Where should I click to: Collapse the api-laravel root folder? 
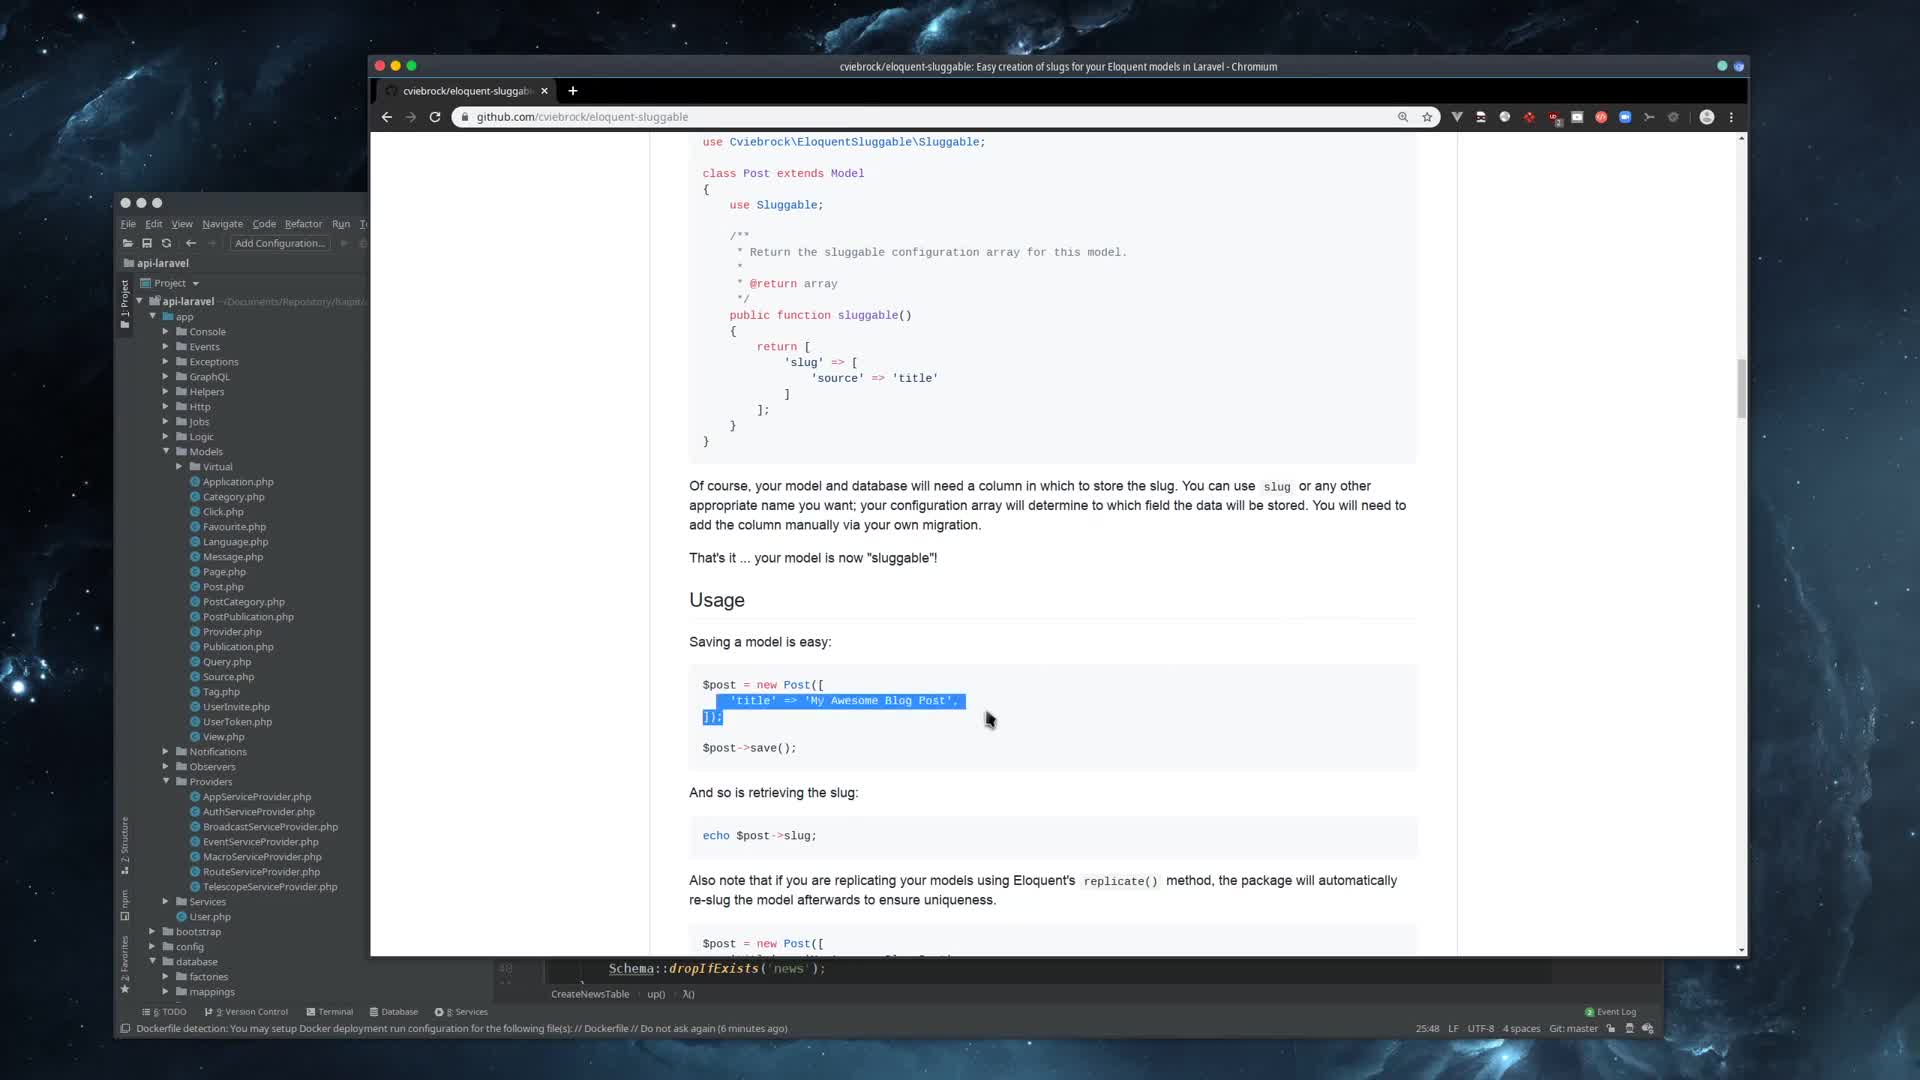[x=140, y=301]
